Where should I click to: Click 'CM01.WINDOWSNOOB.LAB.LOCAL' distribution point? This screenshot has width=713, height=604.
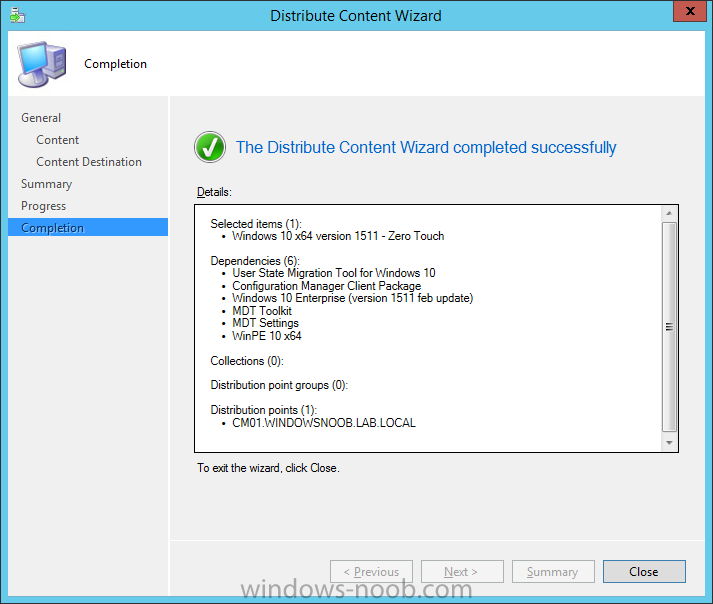coord(324,423)
